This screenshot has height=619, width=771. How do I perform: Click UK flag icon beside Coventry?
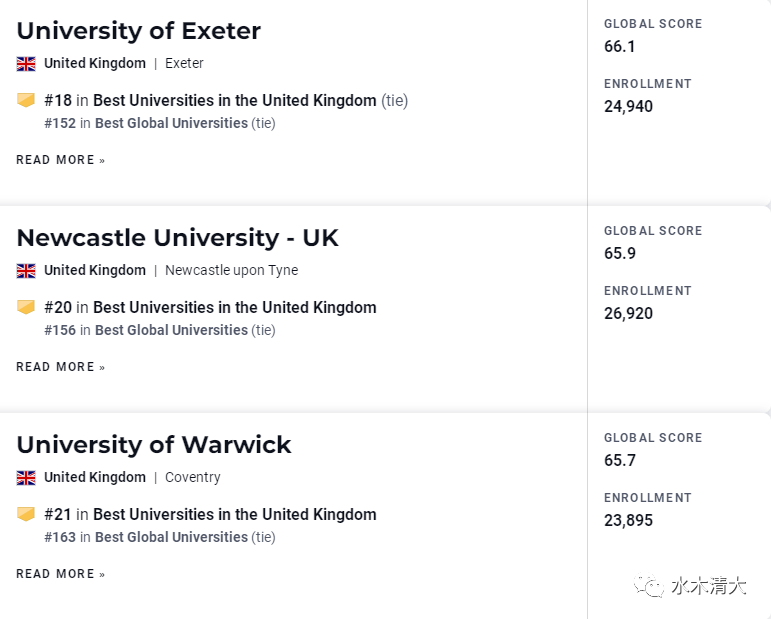[x=26, y=478]
